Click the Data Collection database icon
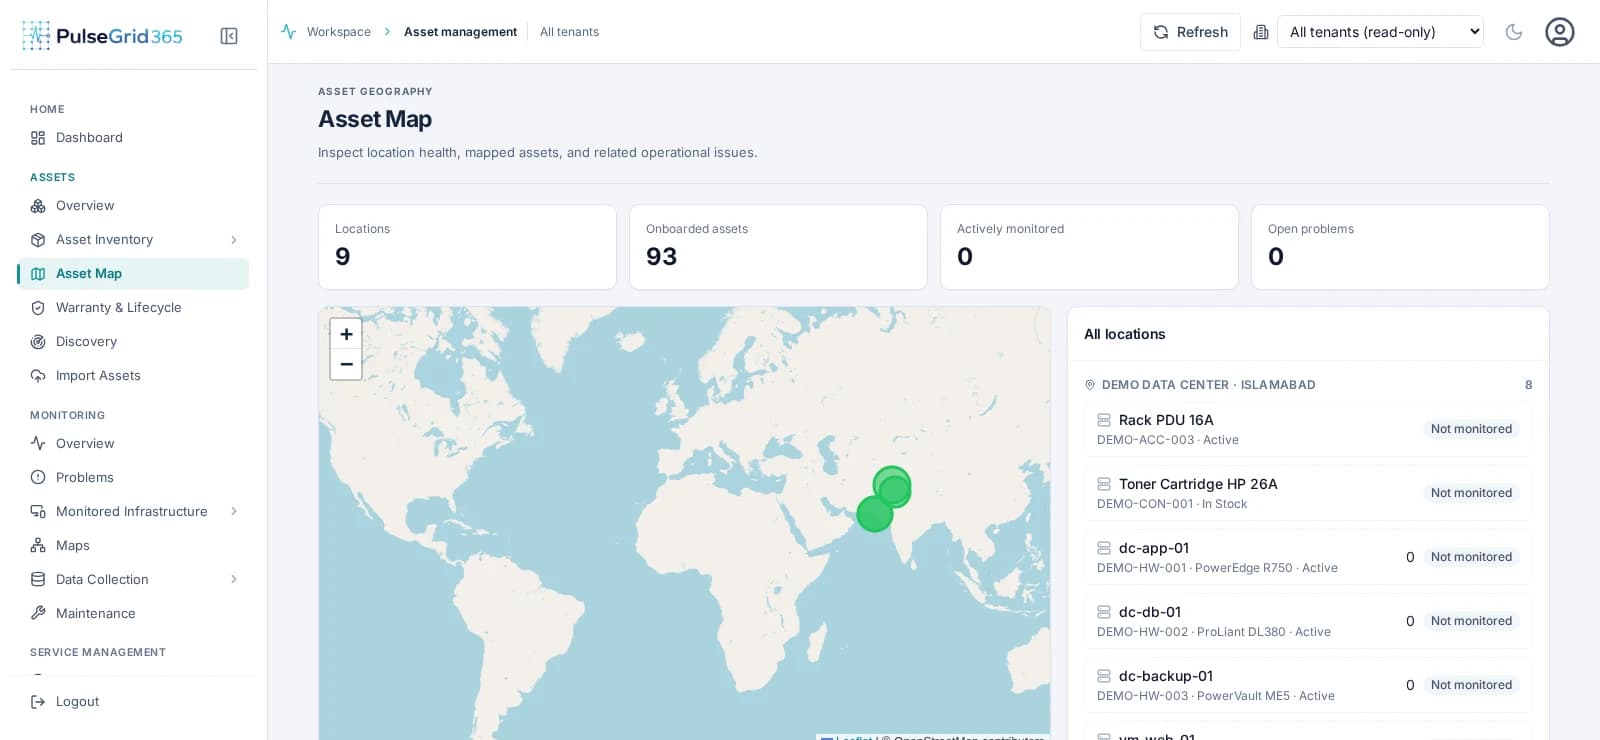The image size is (1600, 740). click(38, 580)
